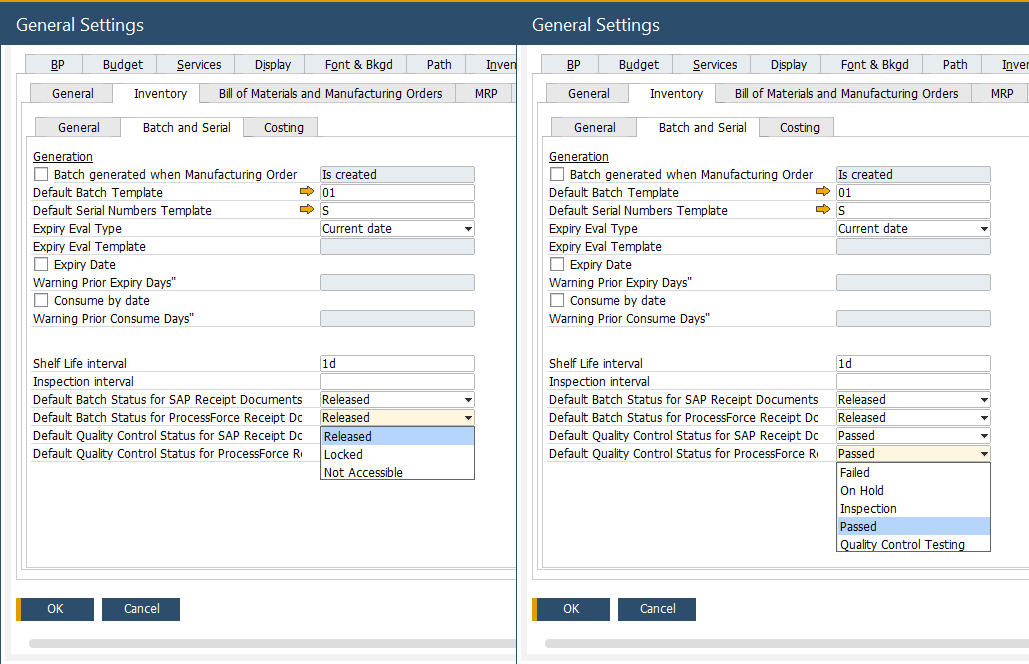The height and width of the screenshot is (664, 1029).
Task: Click the Shelf Life interval field in right dialog
Action: coord(912,364)
